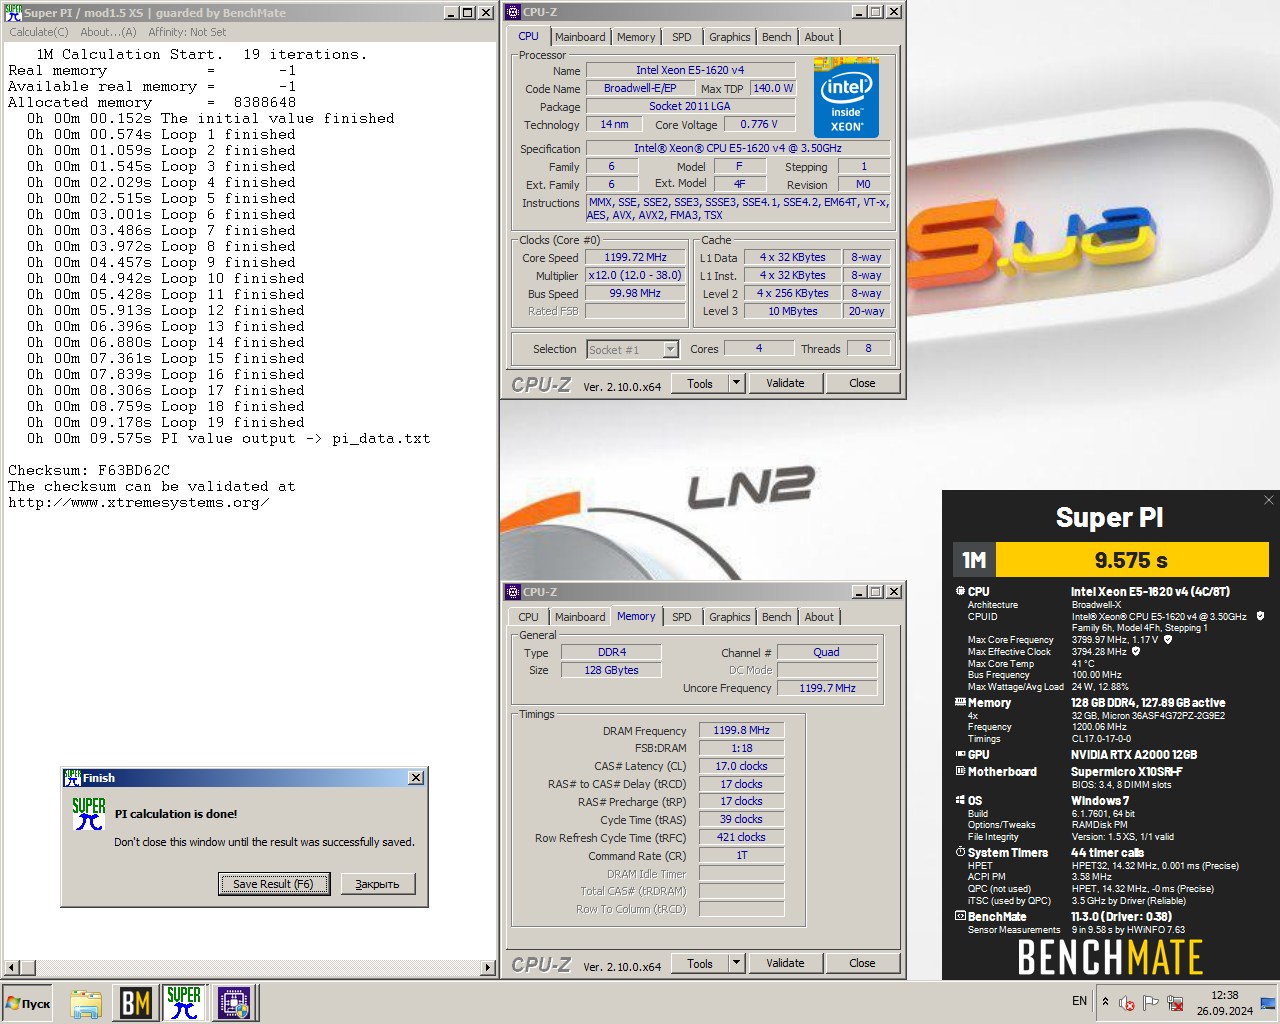Click shield icon next to Max Core Frequency
Screen dimensions: 1280x1024
pyautogui.click(x=1168, y=639)
